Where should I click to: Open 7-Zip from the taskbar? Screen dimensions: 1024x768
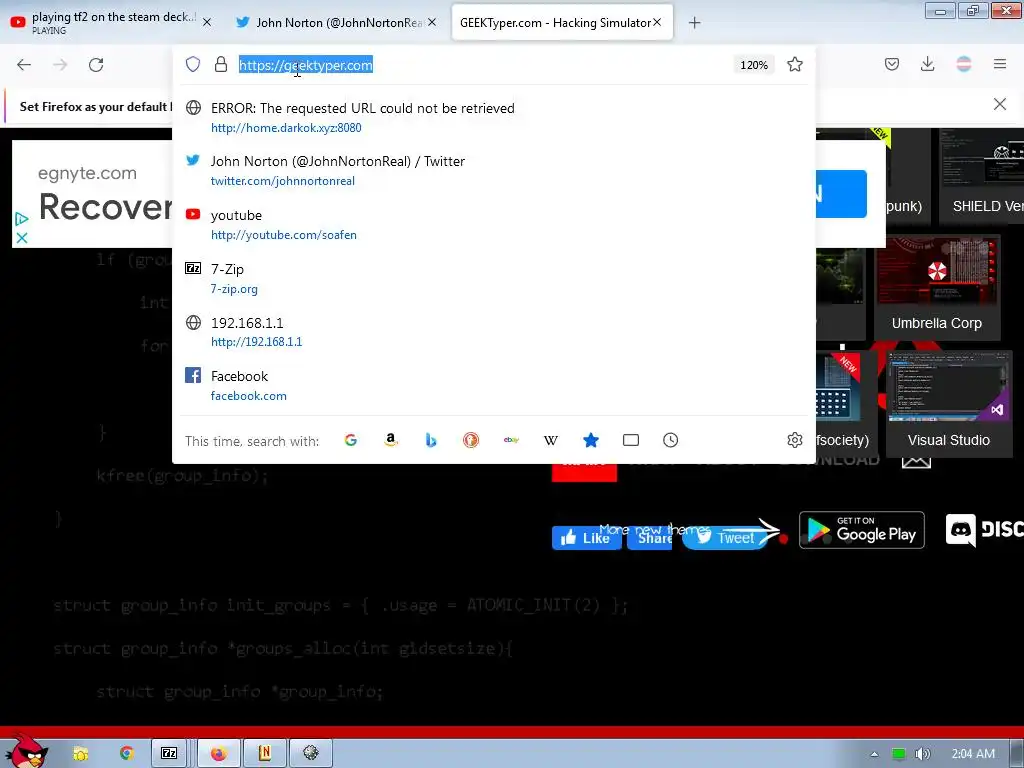coord(169,754)
